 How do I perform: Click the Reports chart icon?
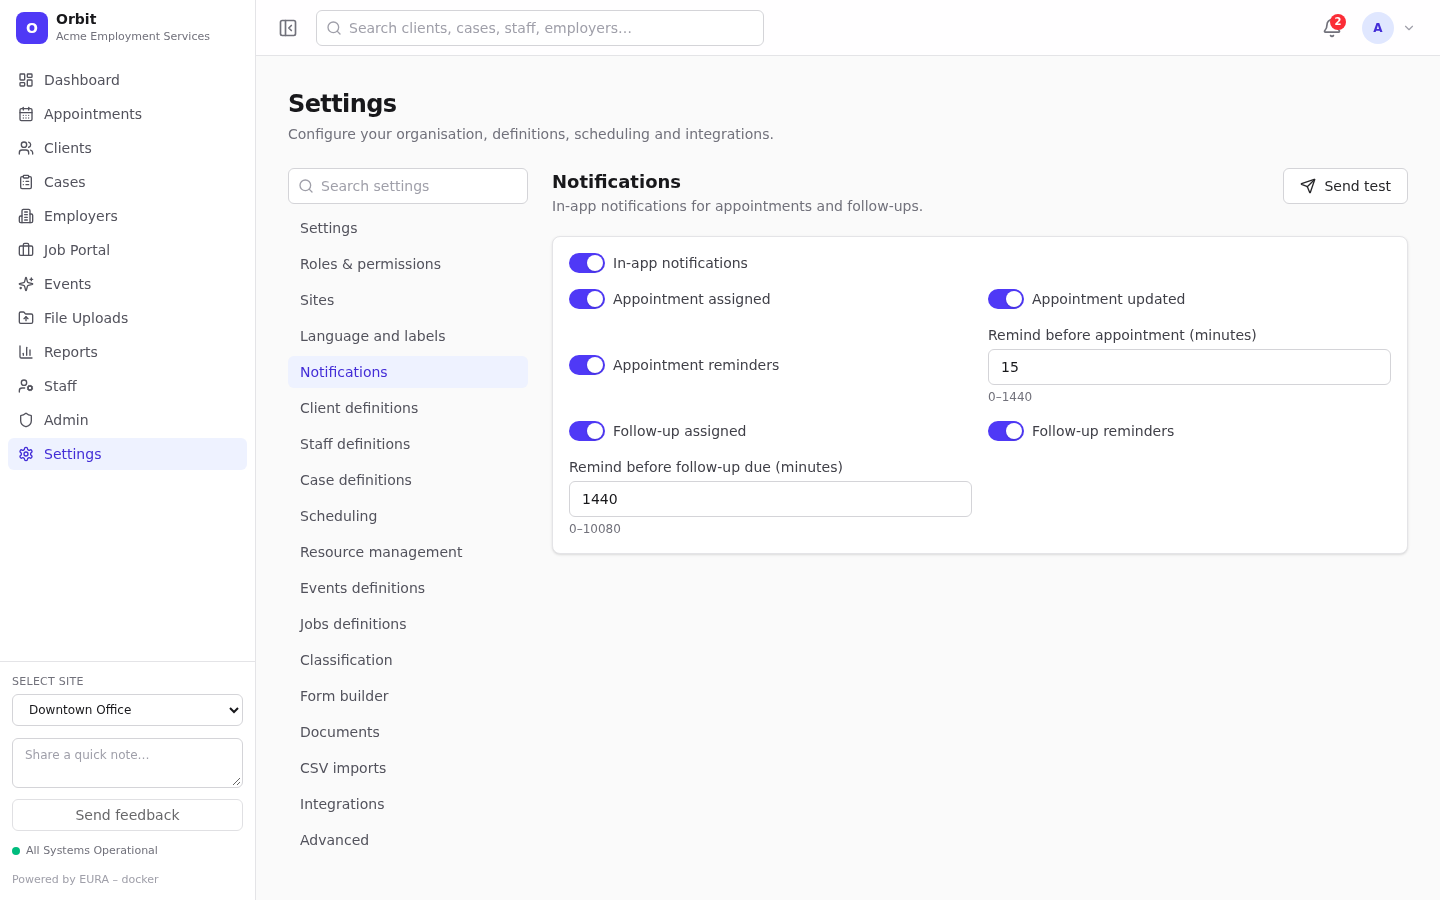click(x=26, y=352)
